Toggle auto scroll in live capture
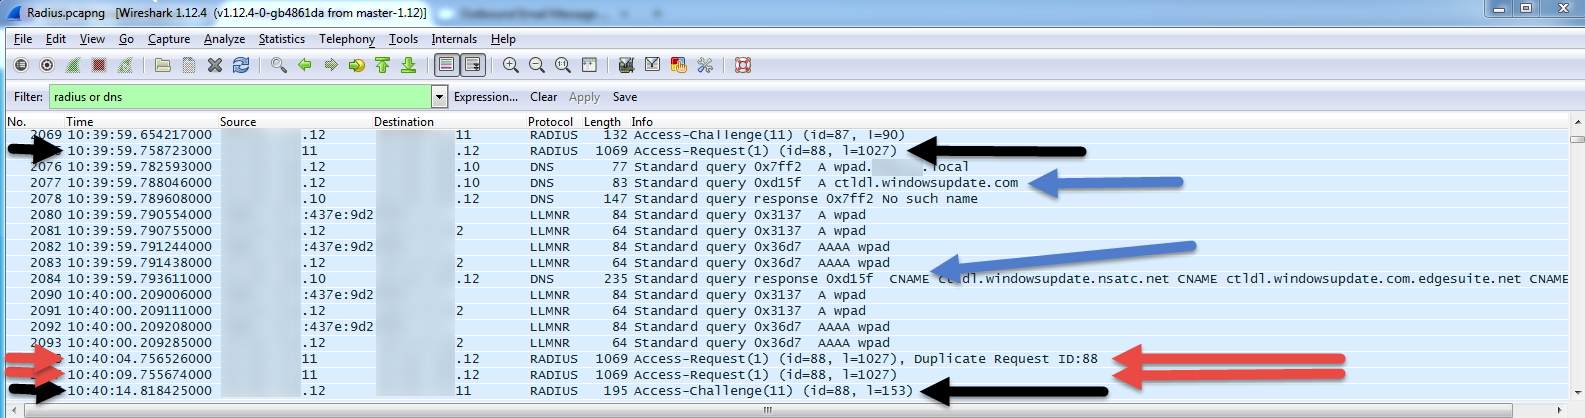The width and height of the screenshot is (1585, 418). tap(472, 65)
